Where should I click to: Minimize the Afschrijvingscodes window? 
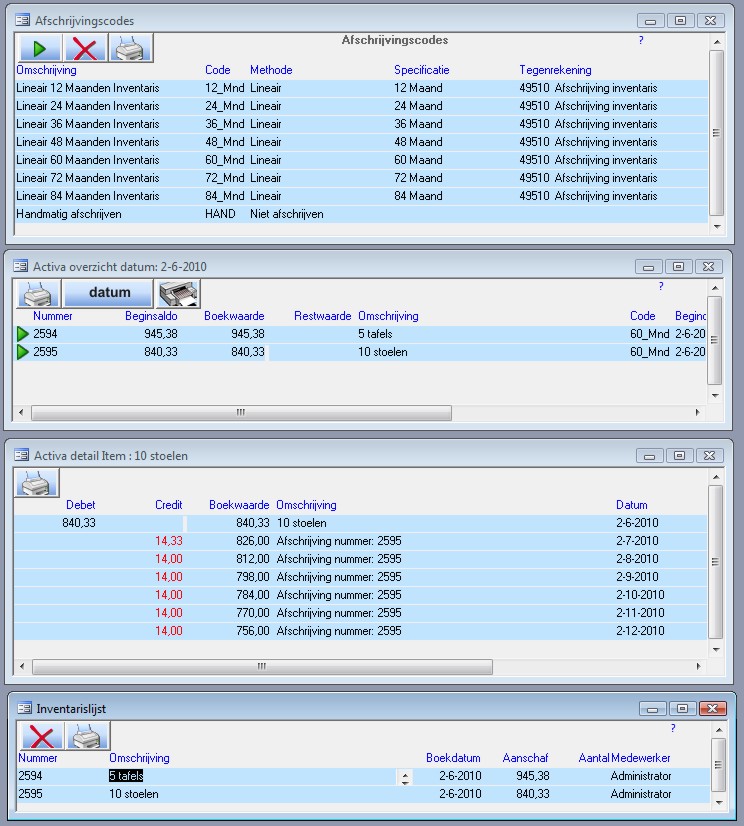coord(651,21)
